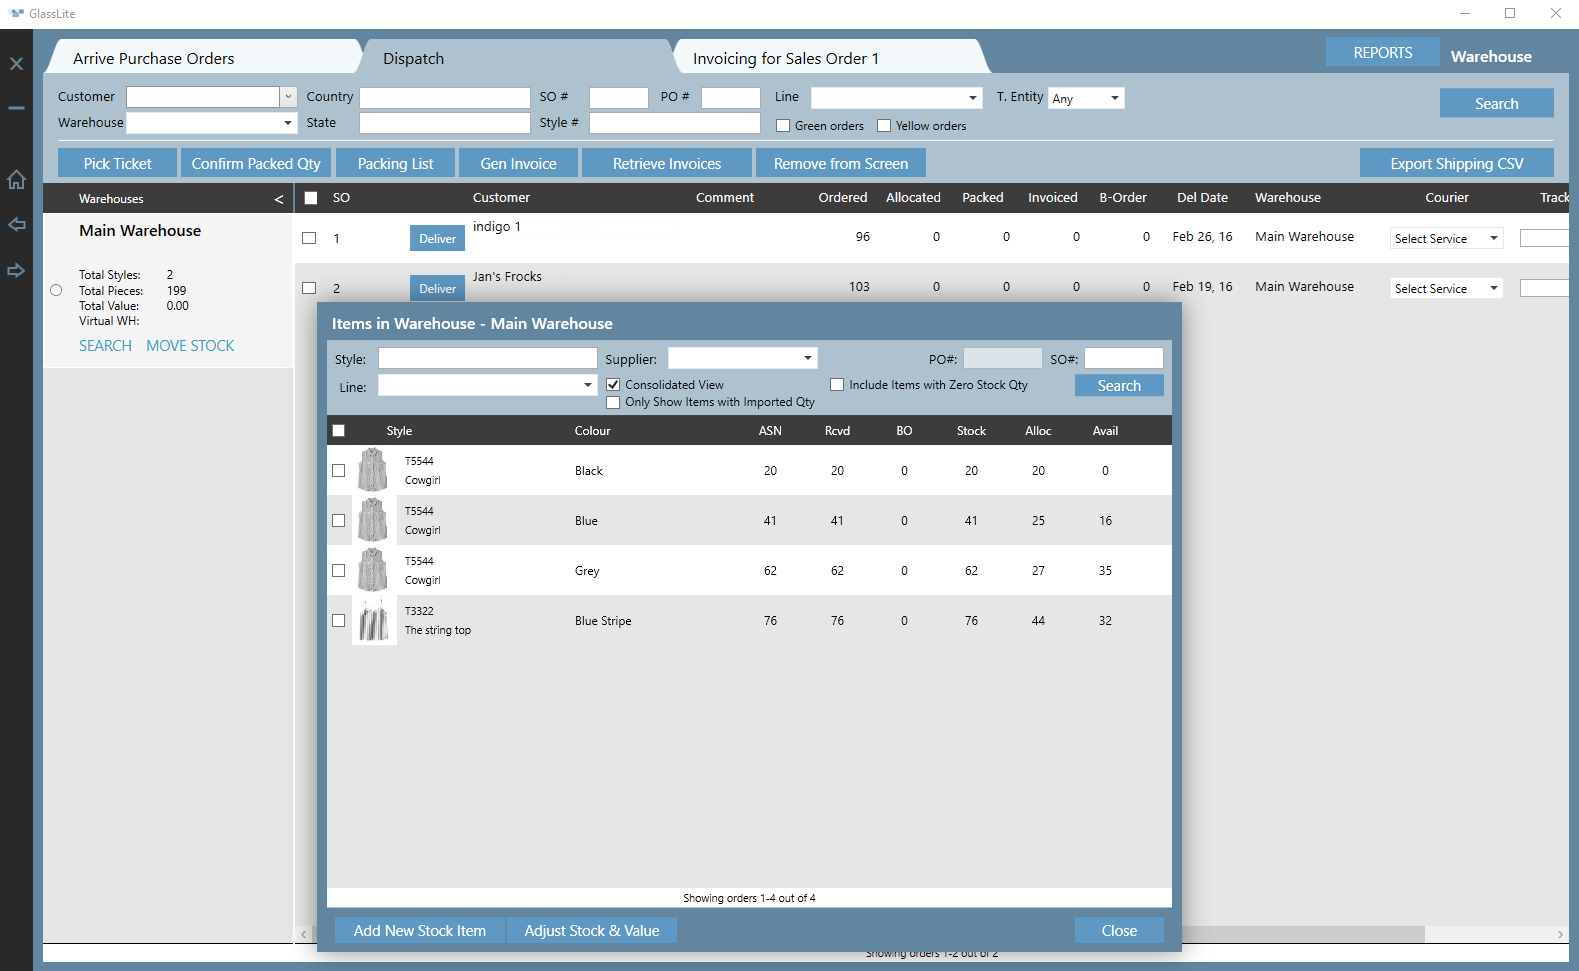1579x971 pixels.
Task: Click the SO # field in Dispatch filters
Action: click(x=619, y=97)
